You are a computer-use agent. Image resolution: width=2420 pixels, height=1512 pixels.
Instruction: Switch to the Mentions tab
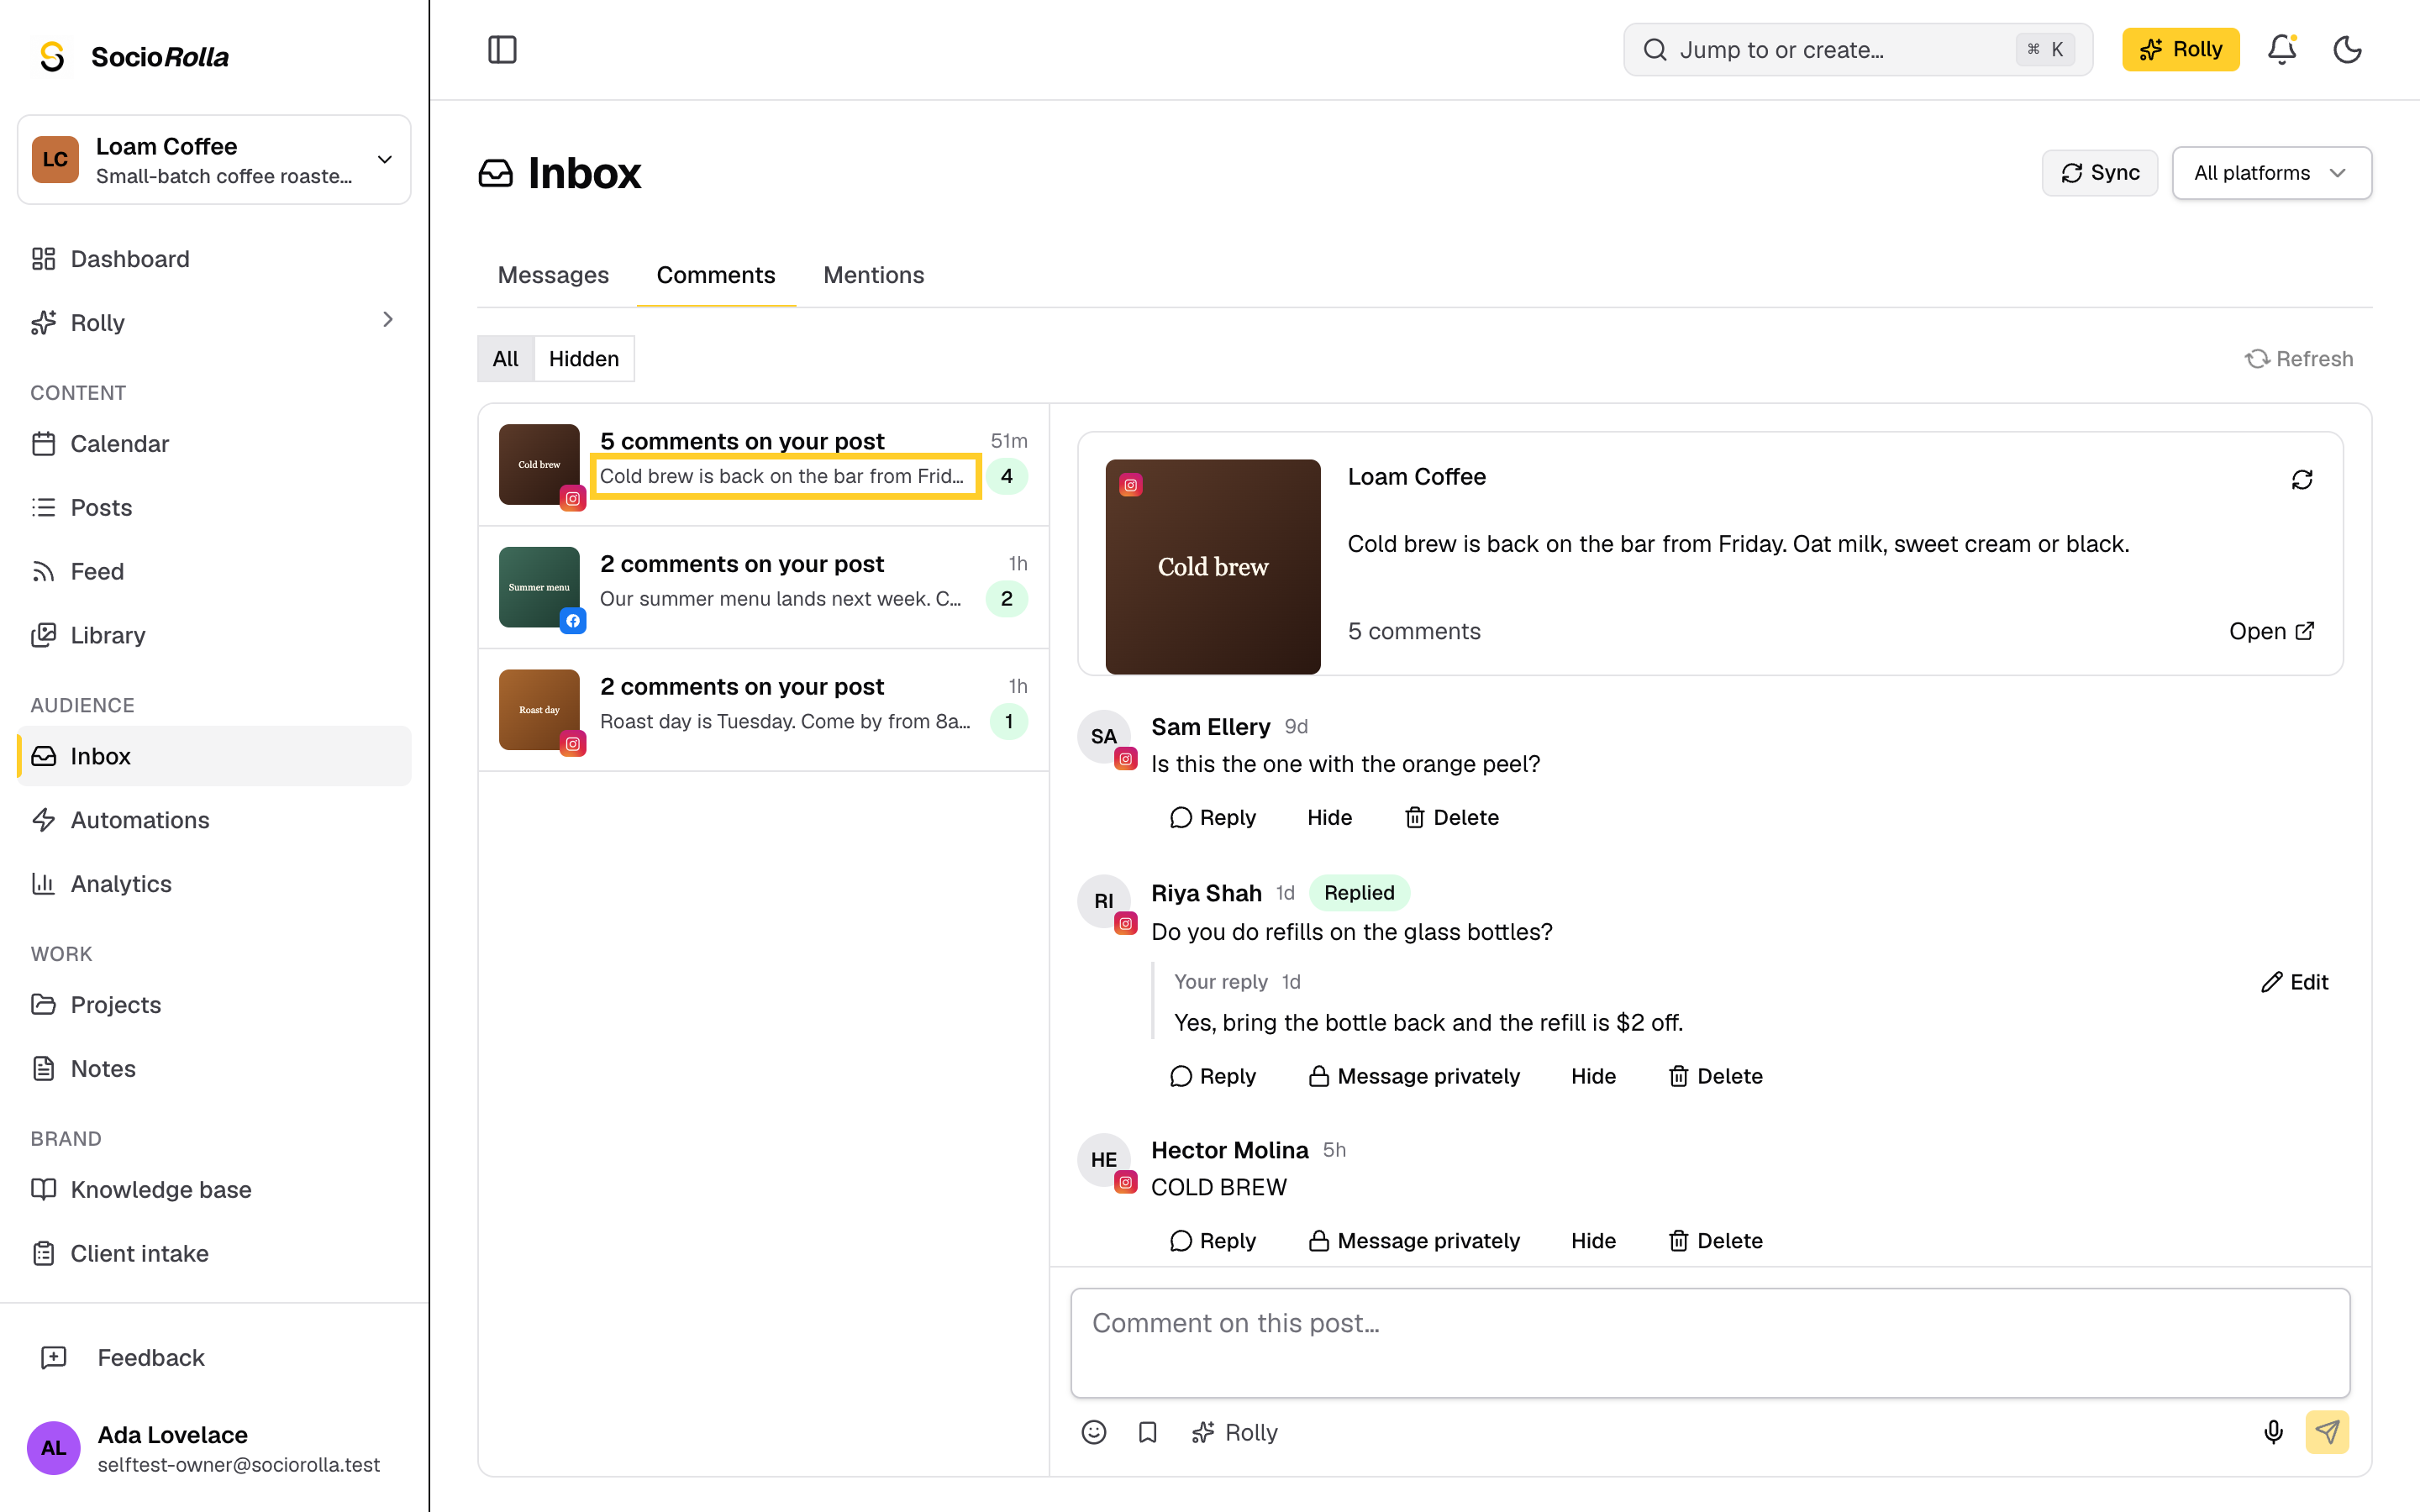point(873,275)
